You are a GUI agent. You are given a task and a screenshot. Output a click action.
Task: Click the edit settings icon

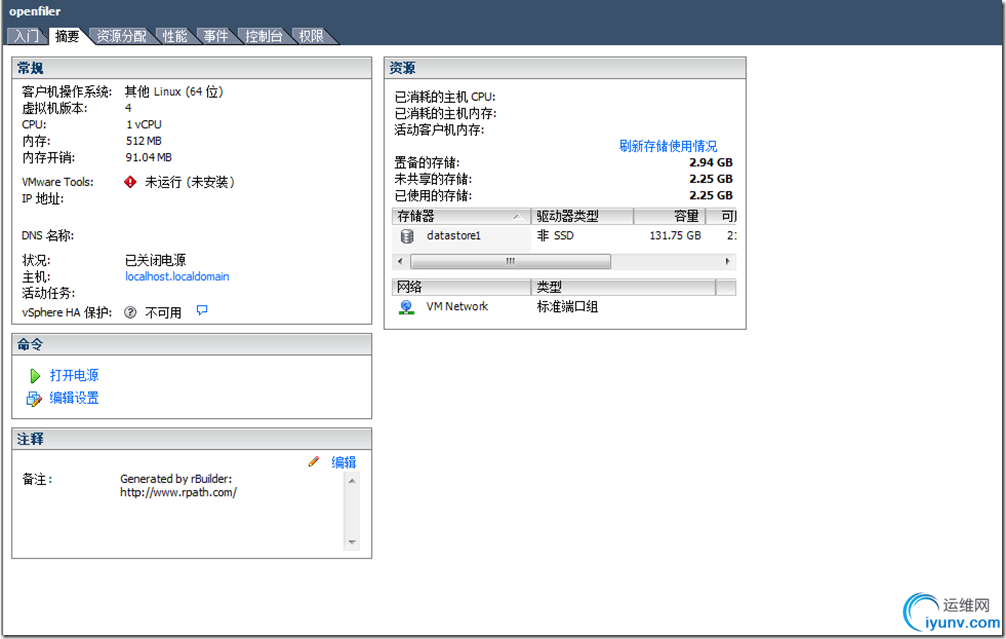[x=34, y=398]
